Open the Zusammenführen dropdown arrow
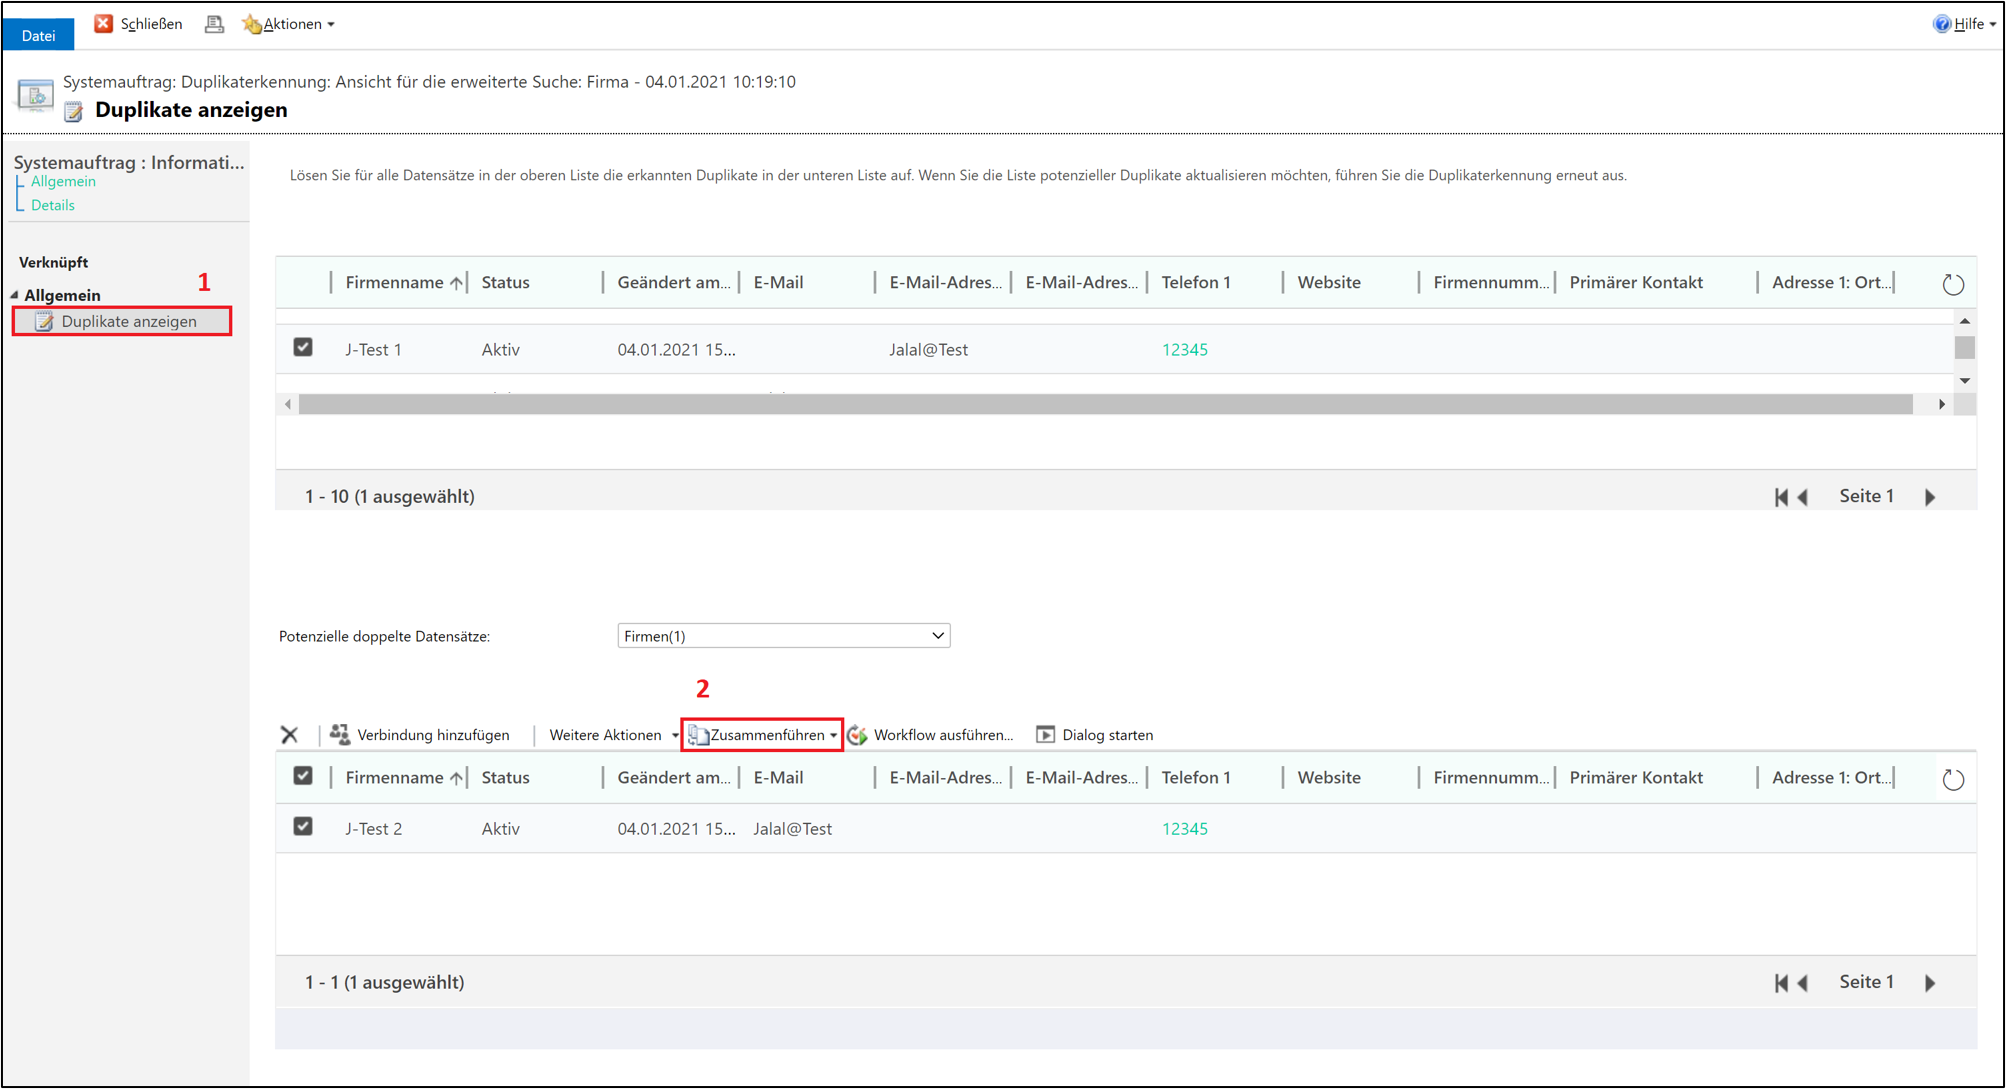2006x1089 pixels. tap(833, 736)
